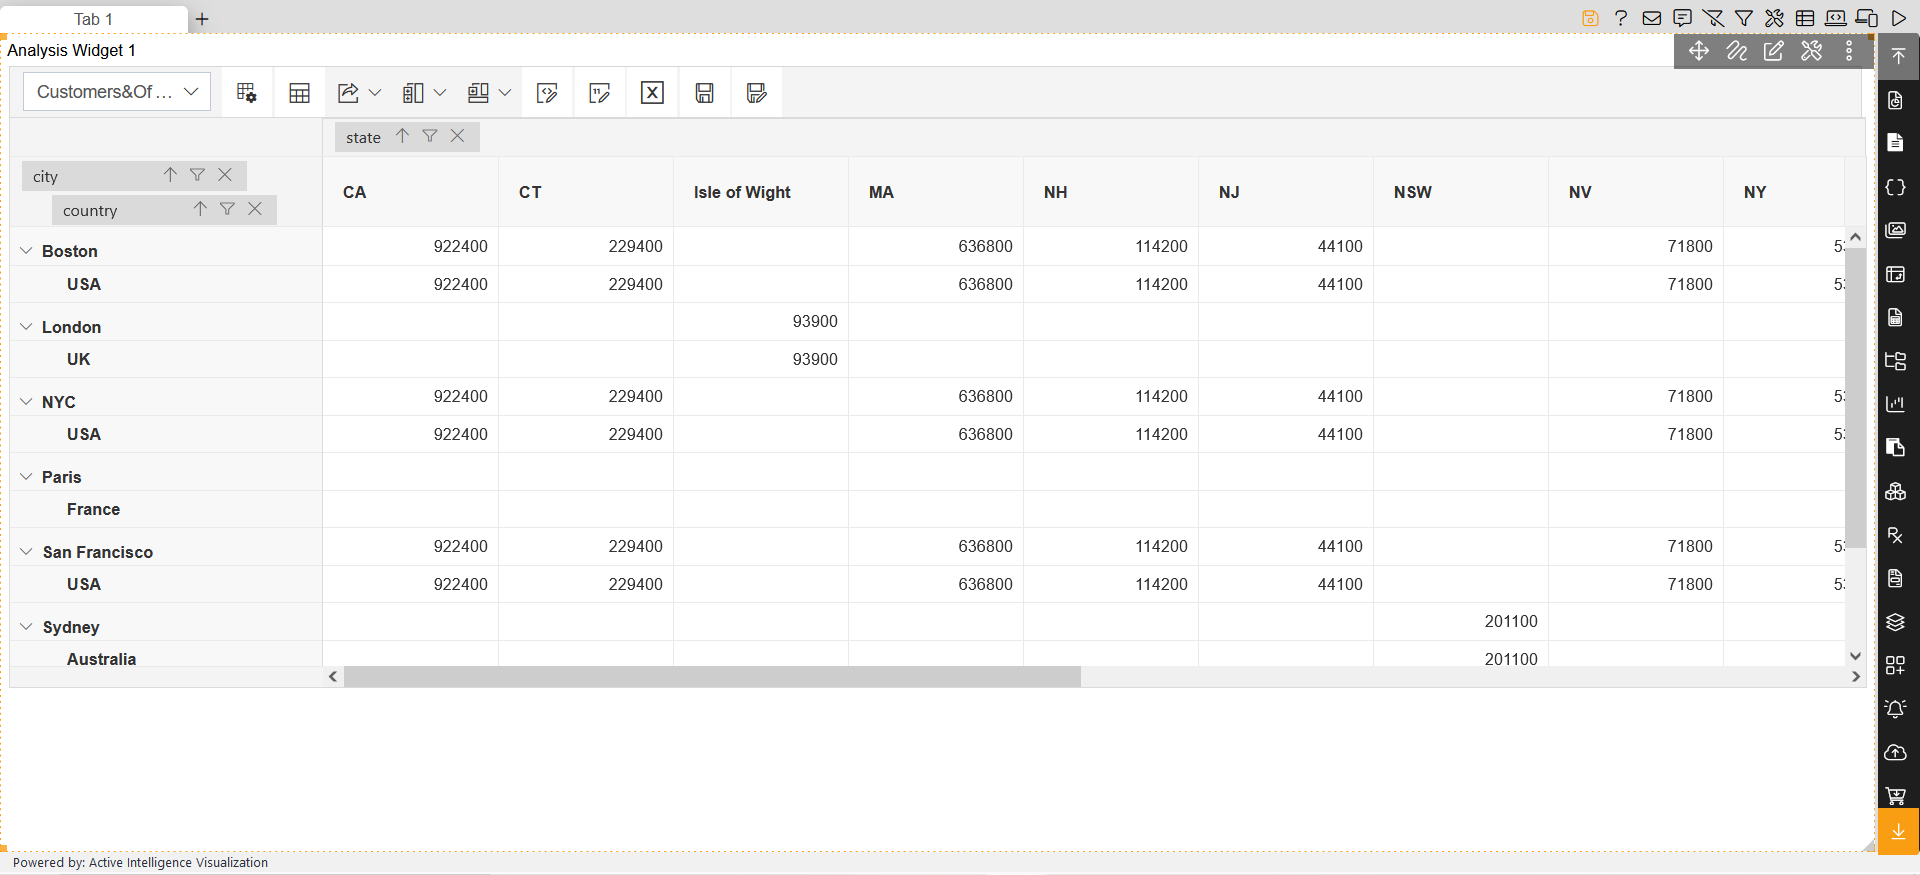Select the move widget cross-arrows icon
The height and width of the screenshot is (875, 1920).
(x=1699, y=51)
